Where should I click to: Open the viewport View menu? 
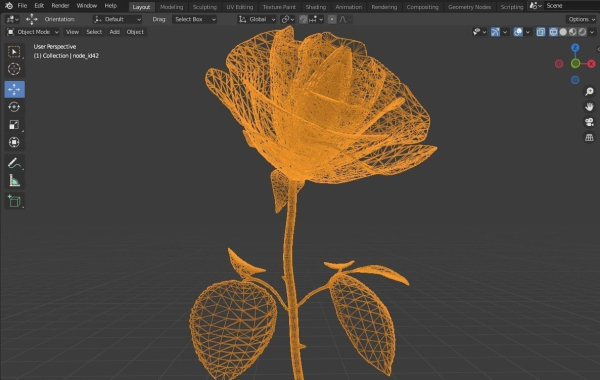click(x=72, y=32)
